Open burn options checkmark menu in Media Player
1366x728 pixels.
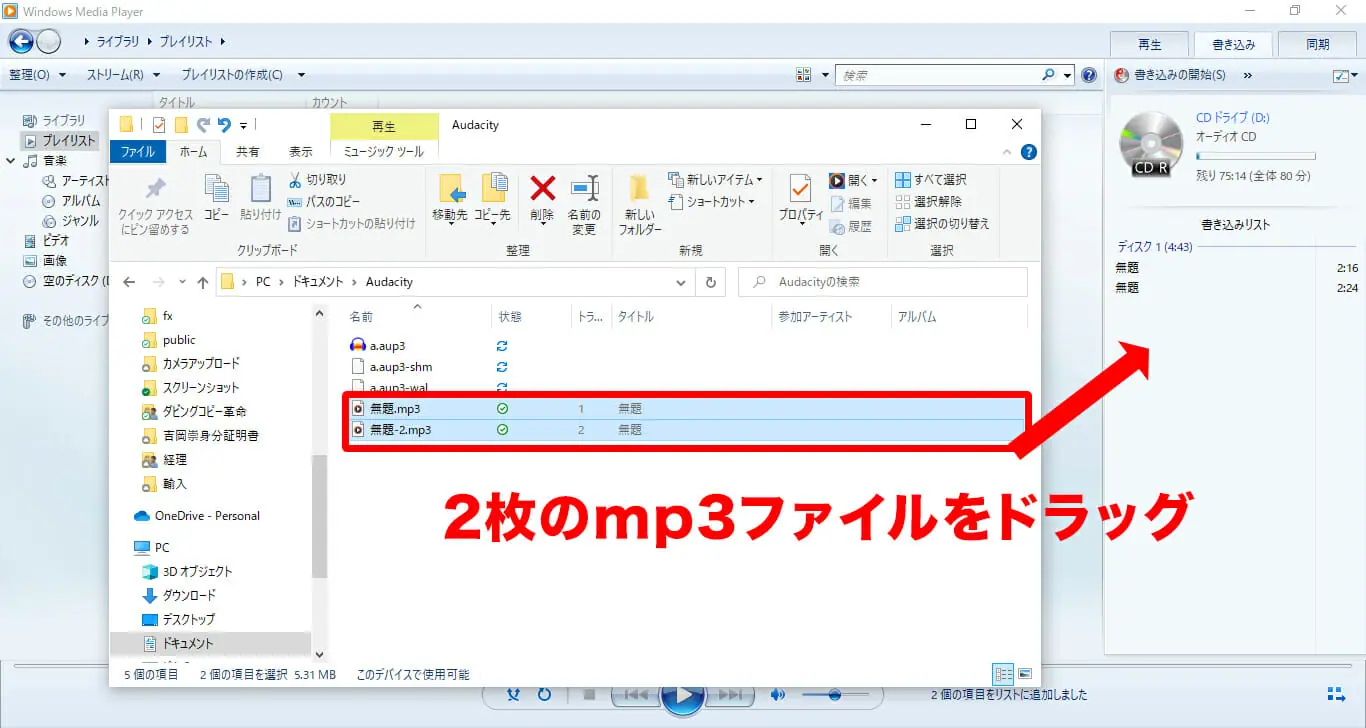point(1343,75)
